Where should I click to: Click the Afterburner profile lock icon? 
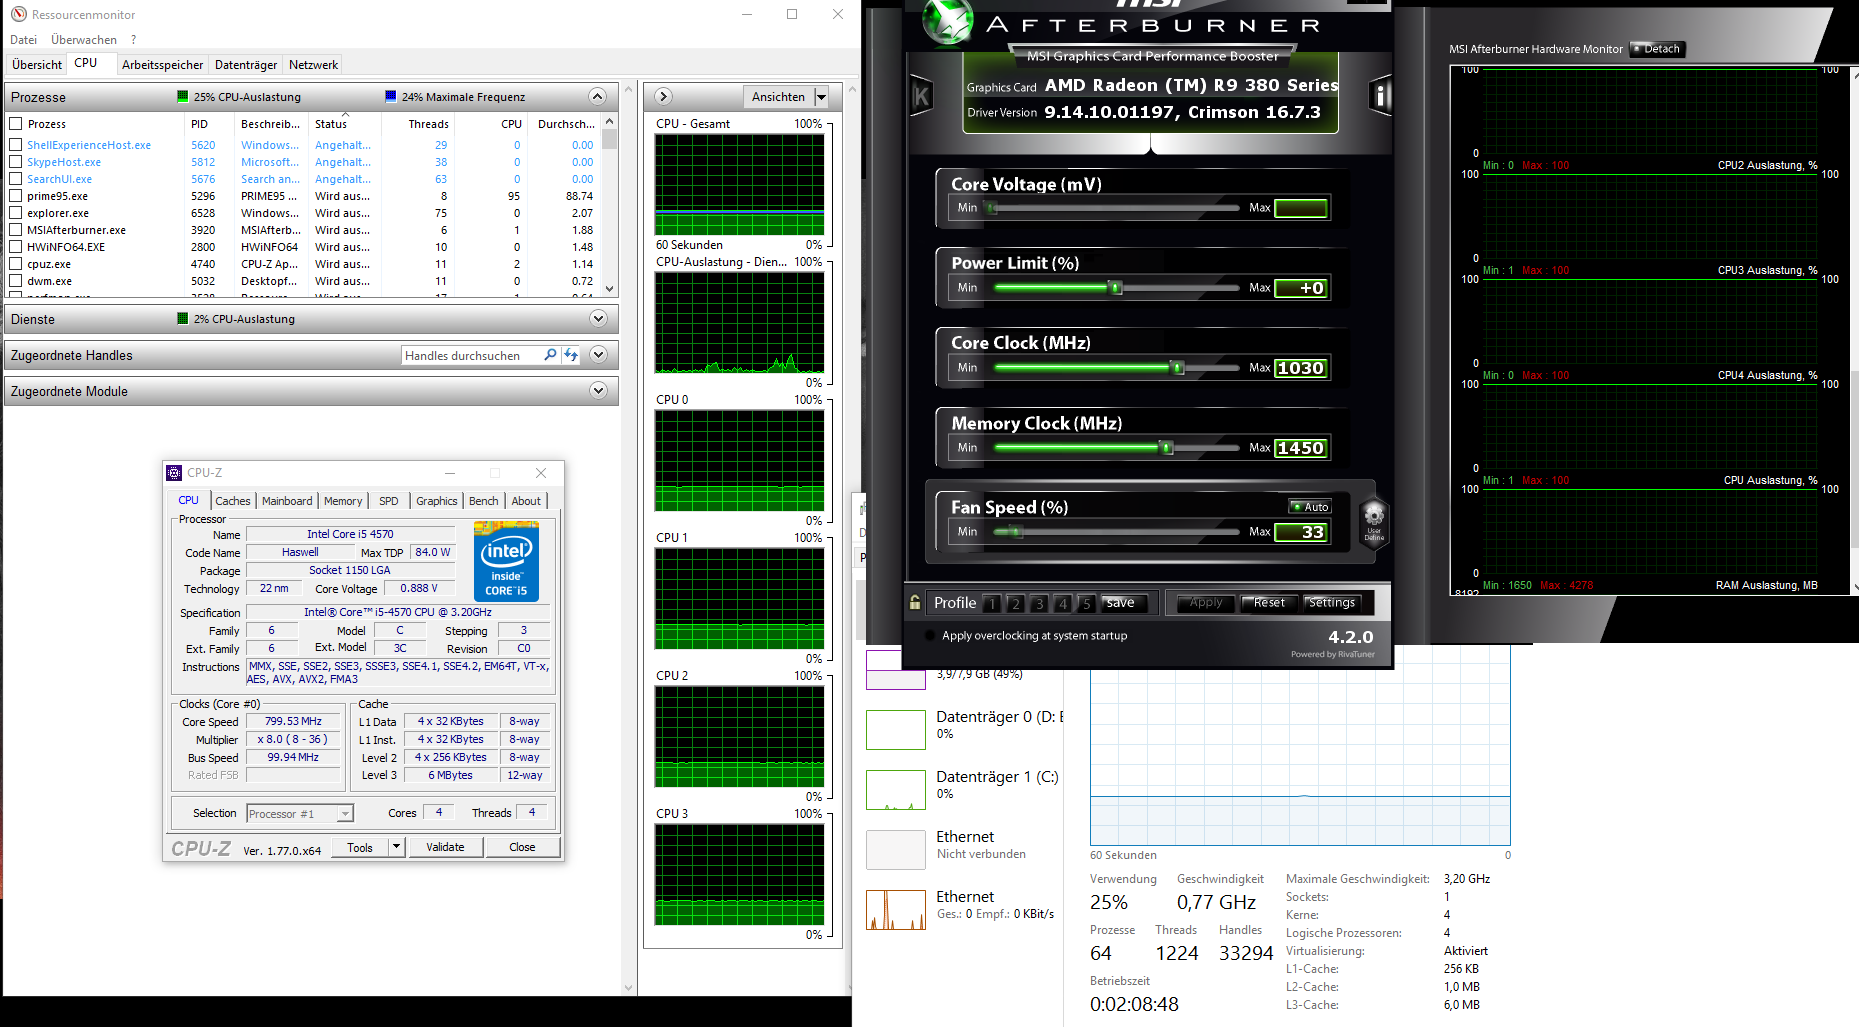pyautogui.click(x=914, y=602)
